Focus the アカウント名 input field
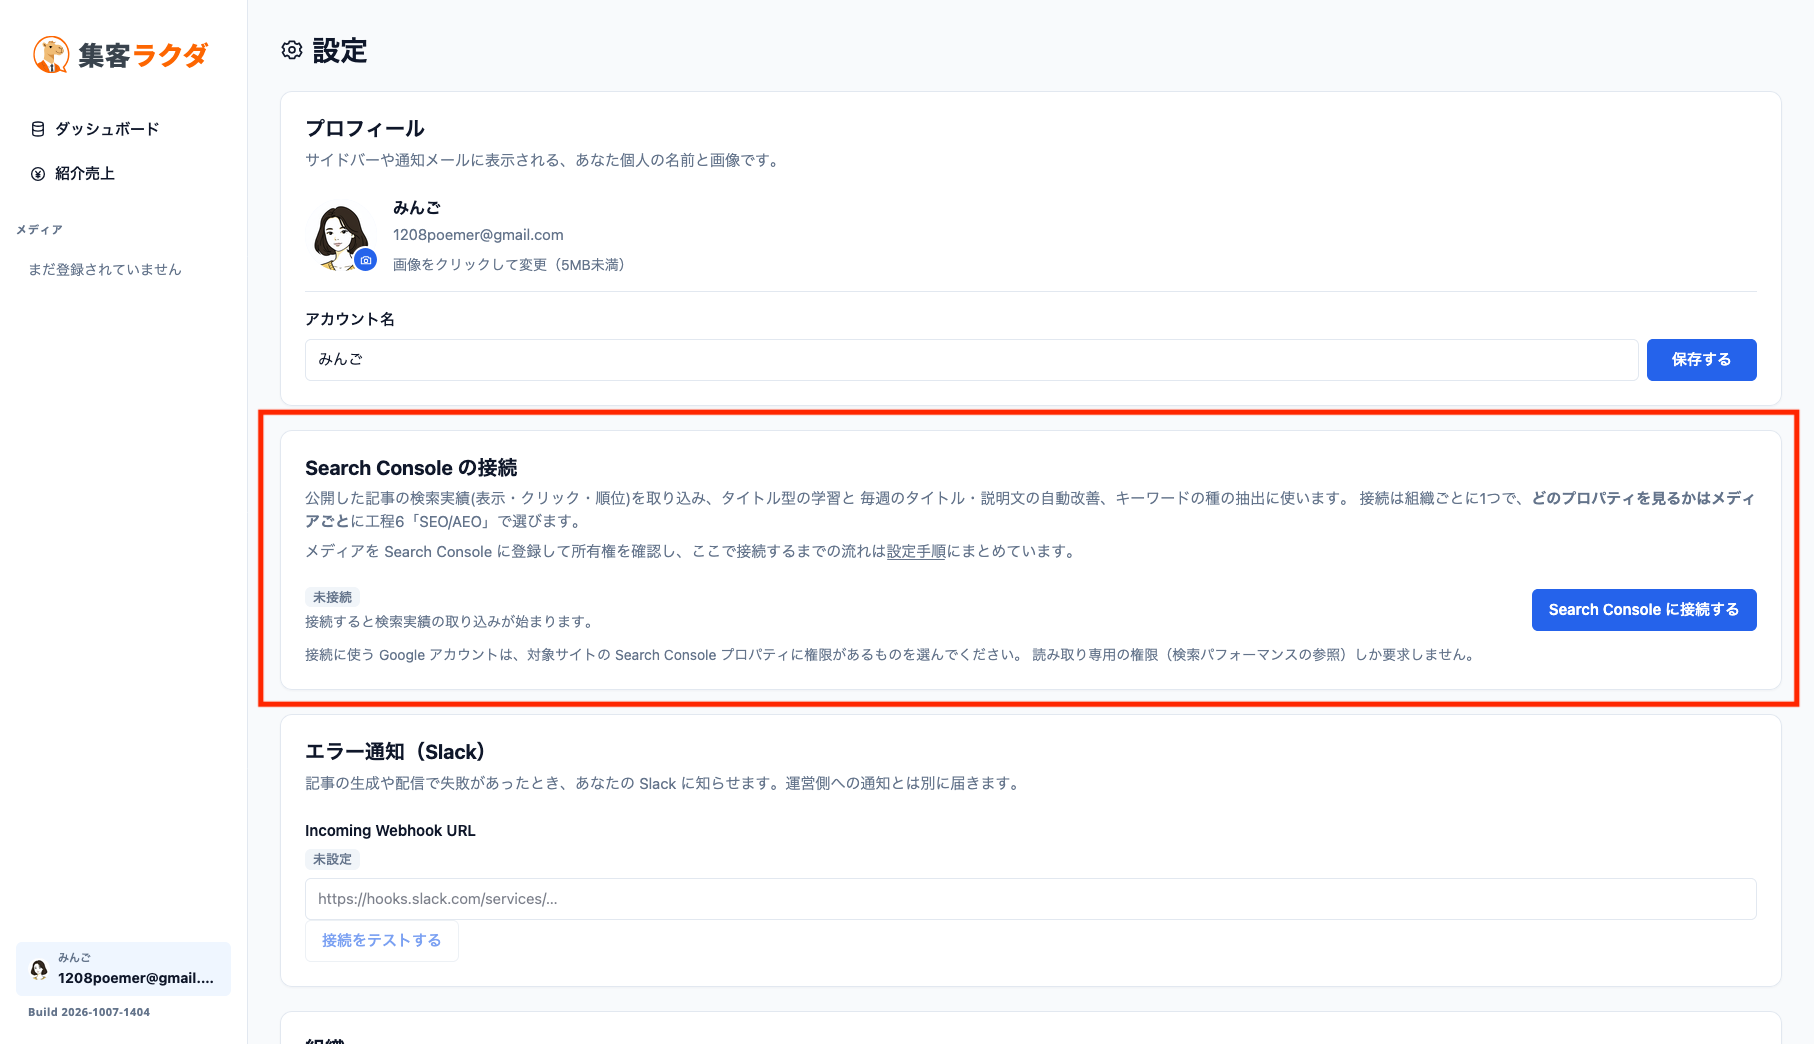Viewport: 1814px width, 1044px height. coord(971,360)
